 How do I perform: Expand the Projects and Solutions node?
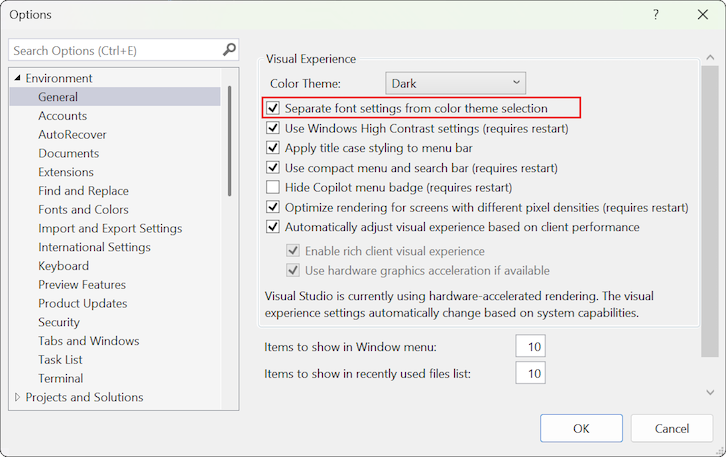17,397
